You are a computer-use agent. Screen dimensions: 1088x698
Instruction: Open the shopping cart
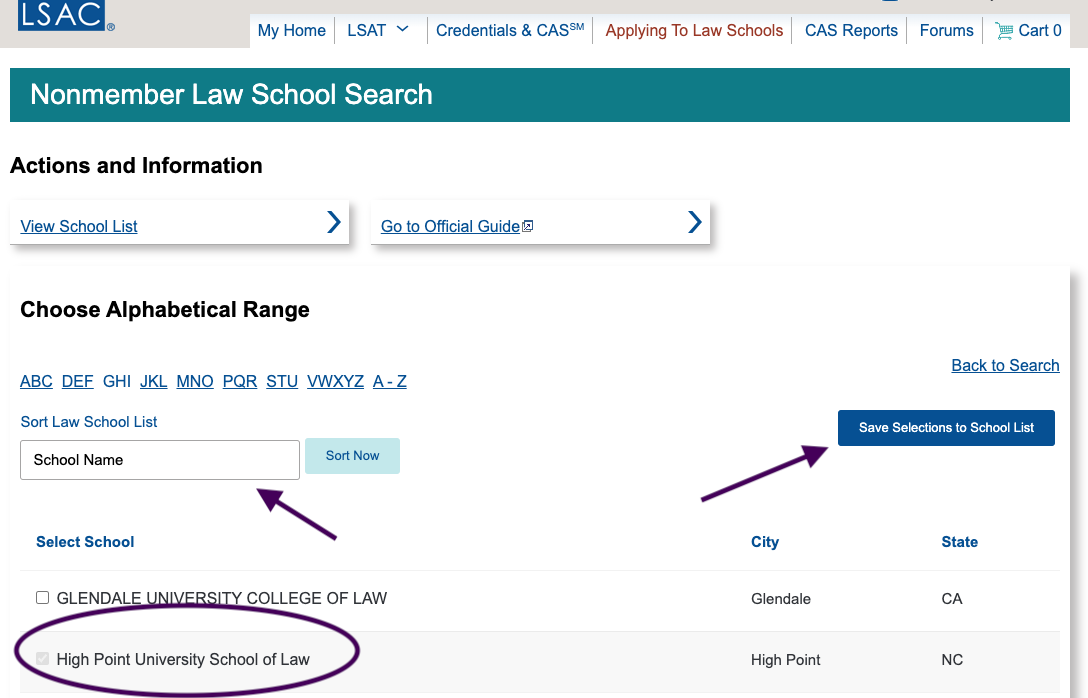[x=1028, y=30]
